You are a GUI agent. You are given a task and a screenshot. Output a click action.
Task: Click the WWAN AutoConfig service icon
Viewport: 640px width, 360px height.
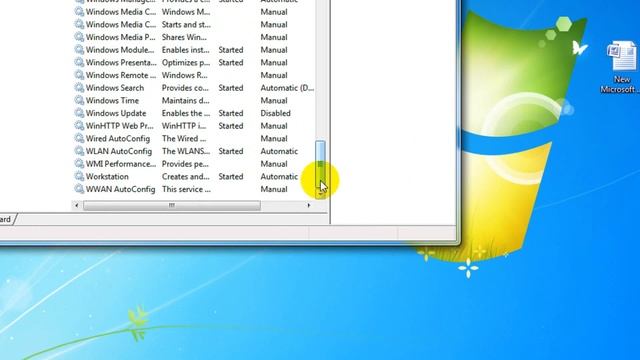79,189
